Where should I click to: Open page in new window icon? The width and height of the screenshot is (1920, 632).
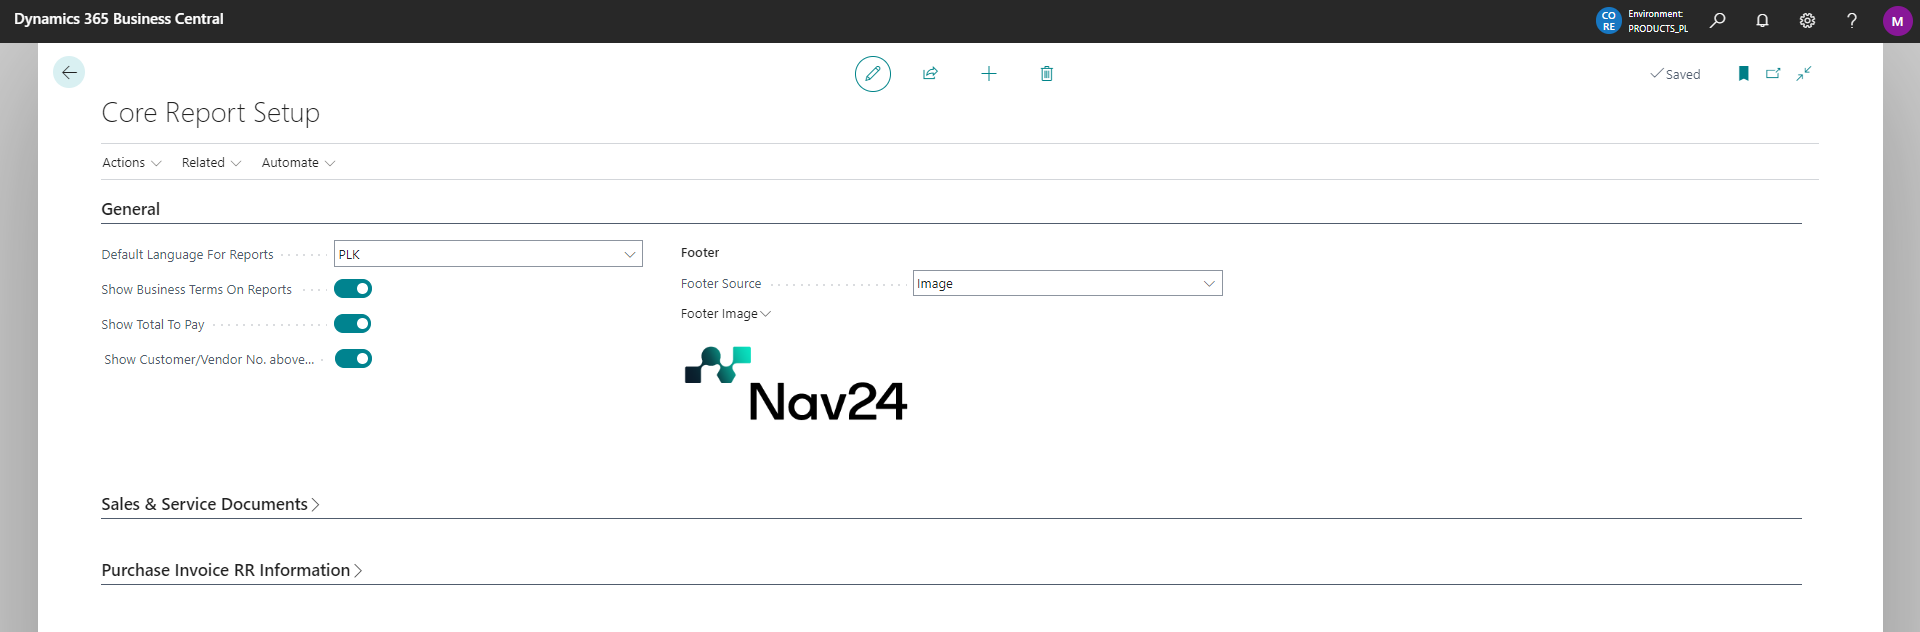[1773, 73]
